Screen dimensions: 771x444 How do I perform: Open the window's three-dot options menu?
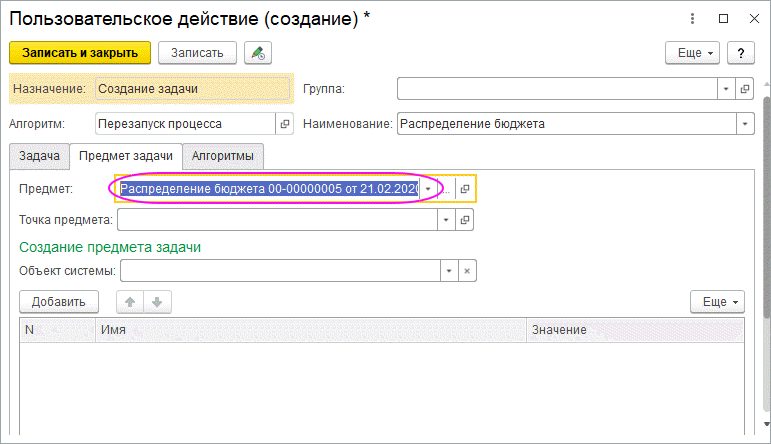(693, 18)
